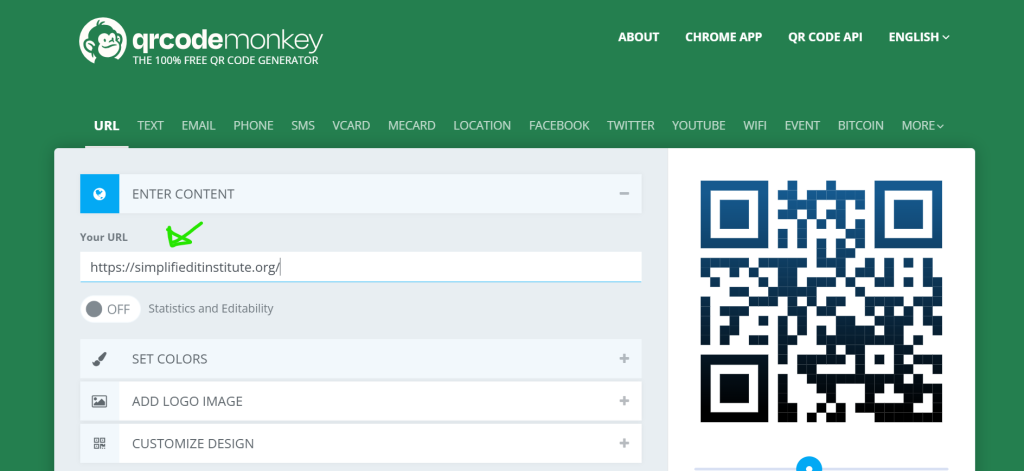This screenshot has width=1024, height=471.
Task: Go to the QR Code API link
Action: click(824, 37)
